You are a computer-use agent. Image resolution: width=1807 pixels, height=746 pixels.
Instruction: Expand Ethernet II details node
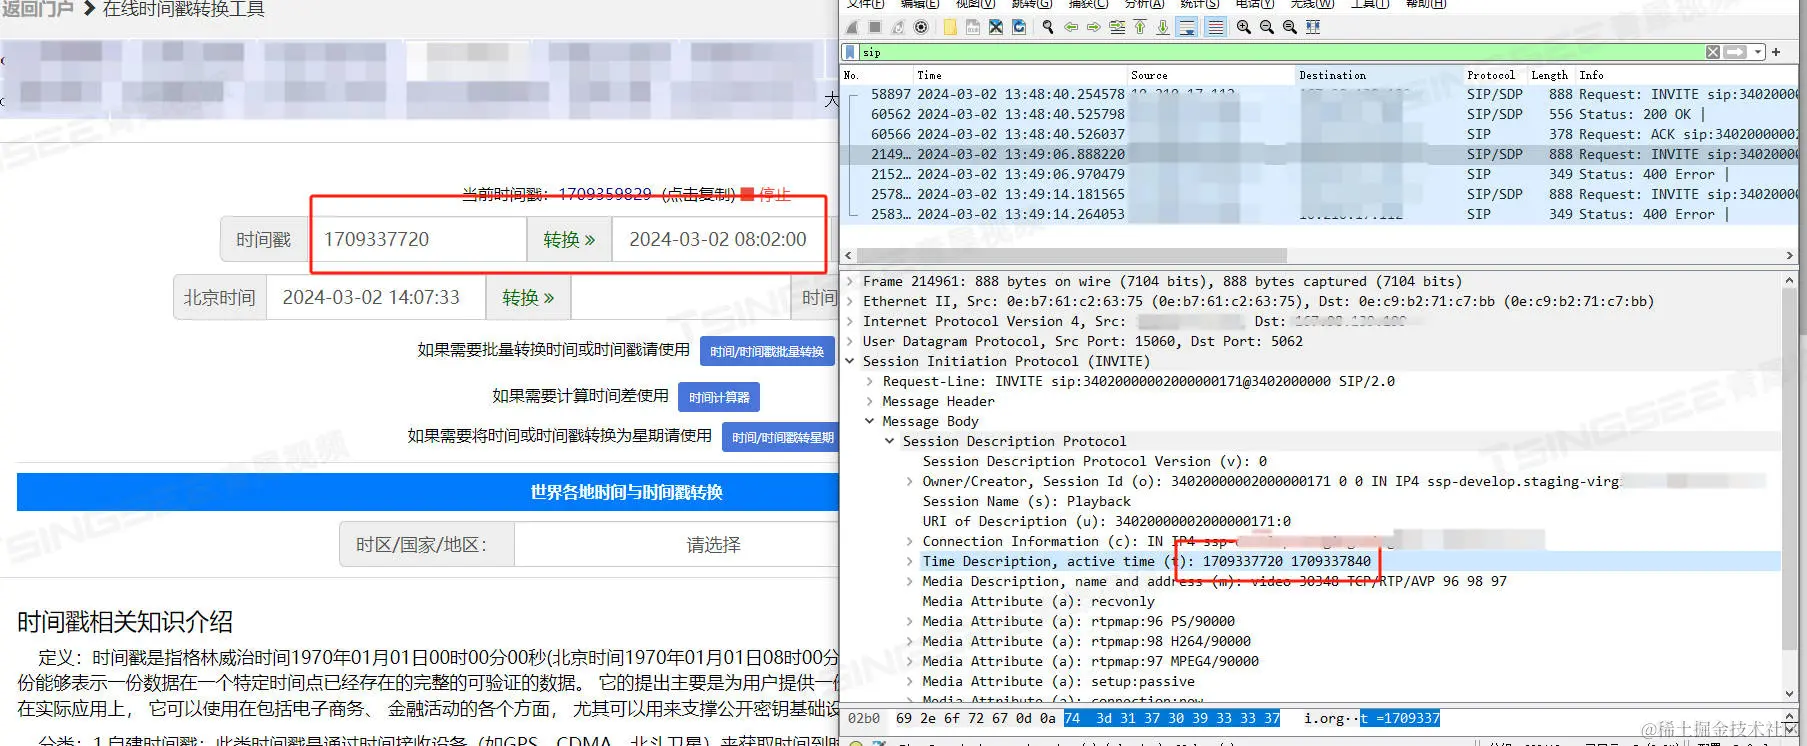point(850,302)
